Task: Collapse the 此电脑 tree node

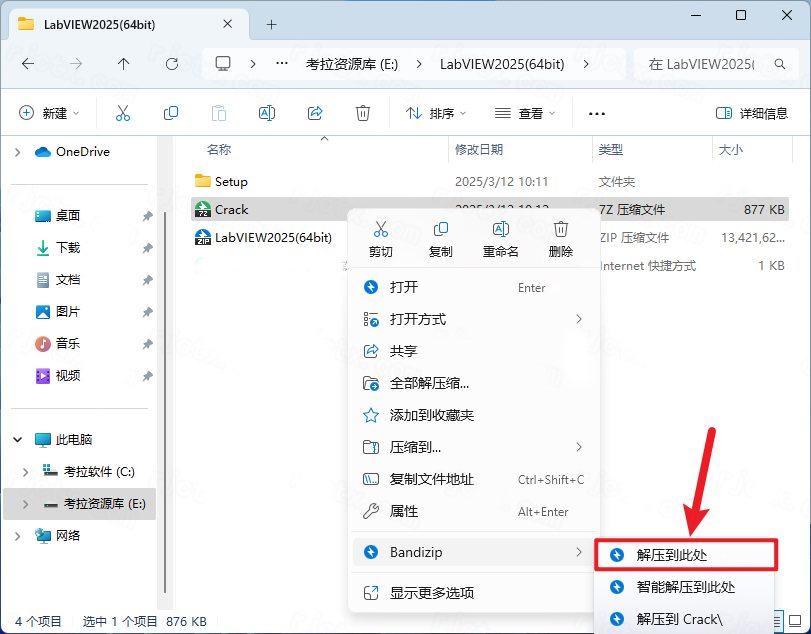Action: pos(18,440)
